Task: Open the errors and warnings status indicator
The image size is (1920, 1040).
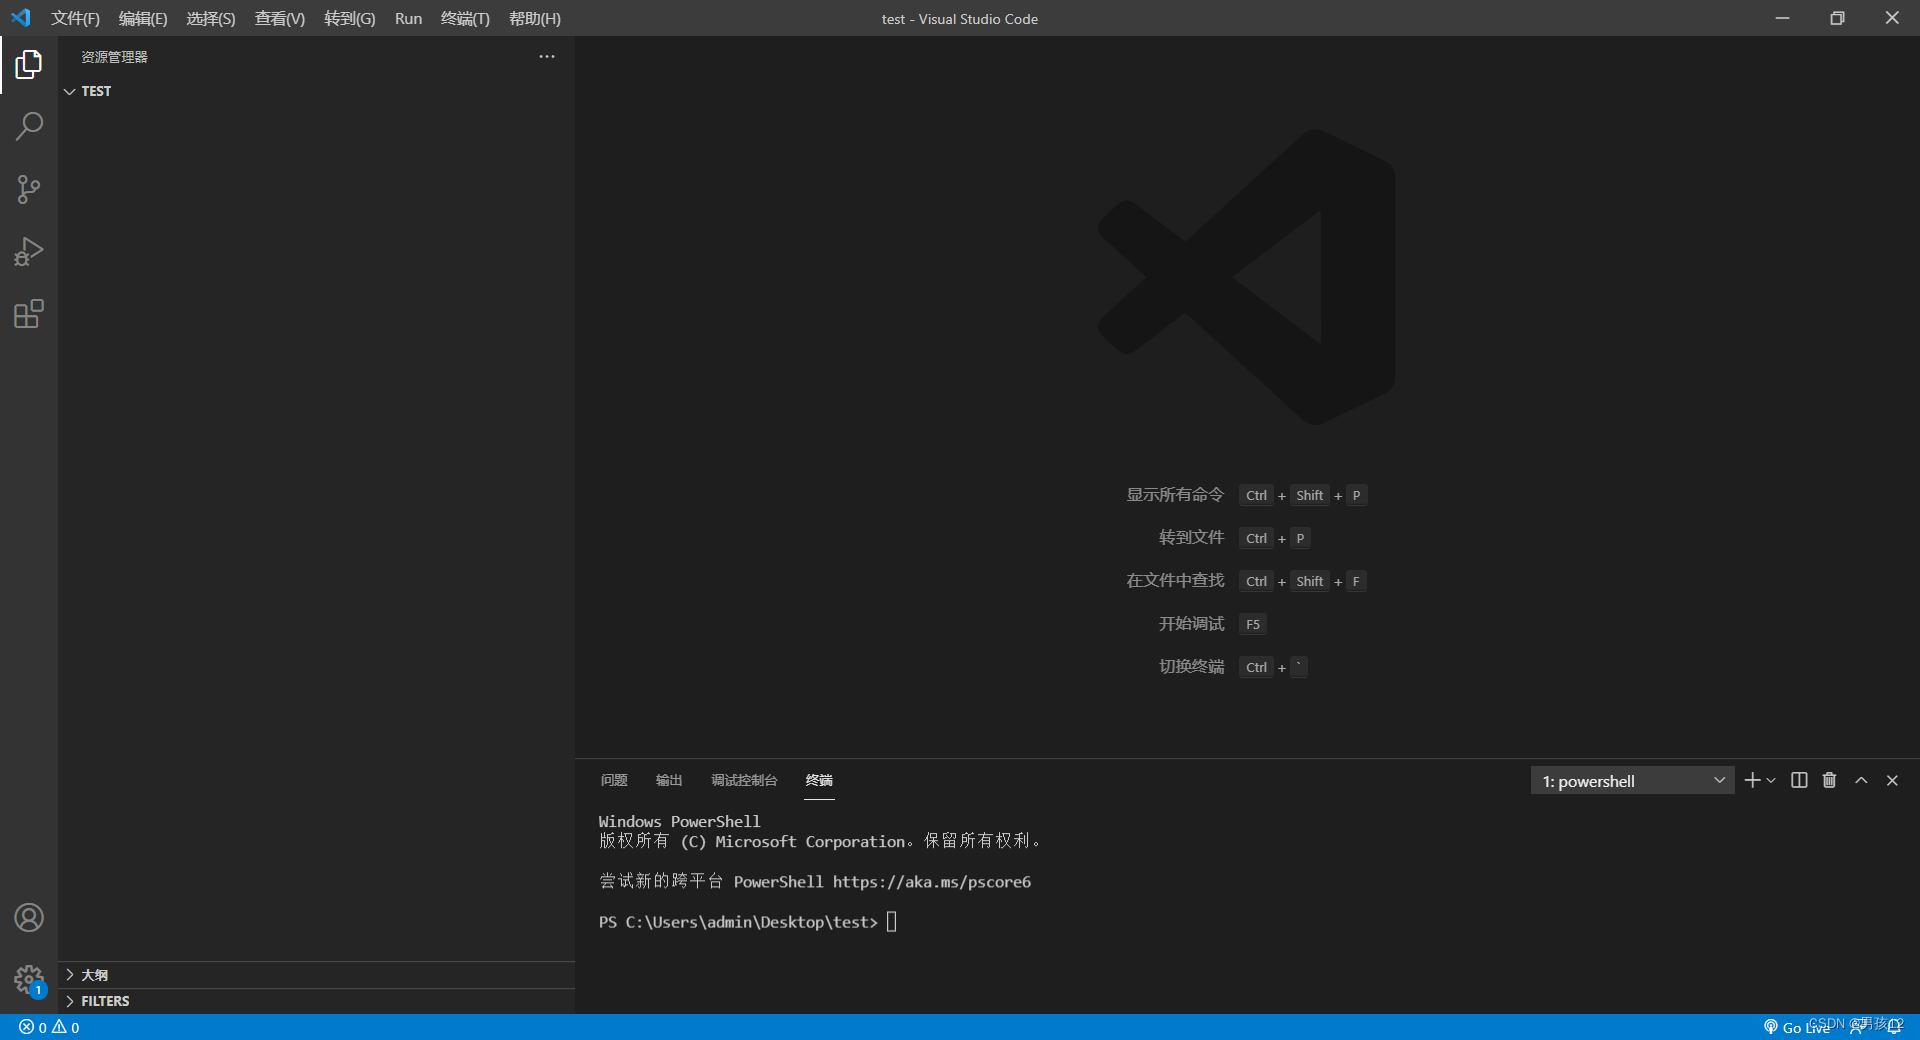Action: point(49,1027)
